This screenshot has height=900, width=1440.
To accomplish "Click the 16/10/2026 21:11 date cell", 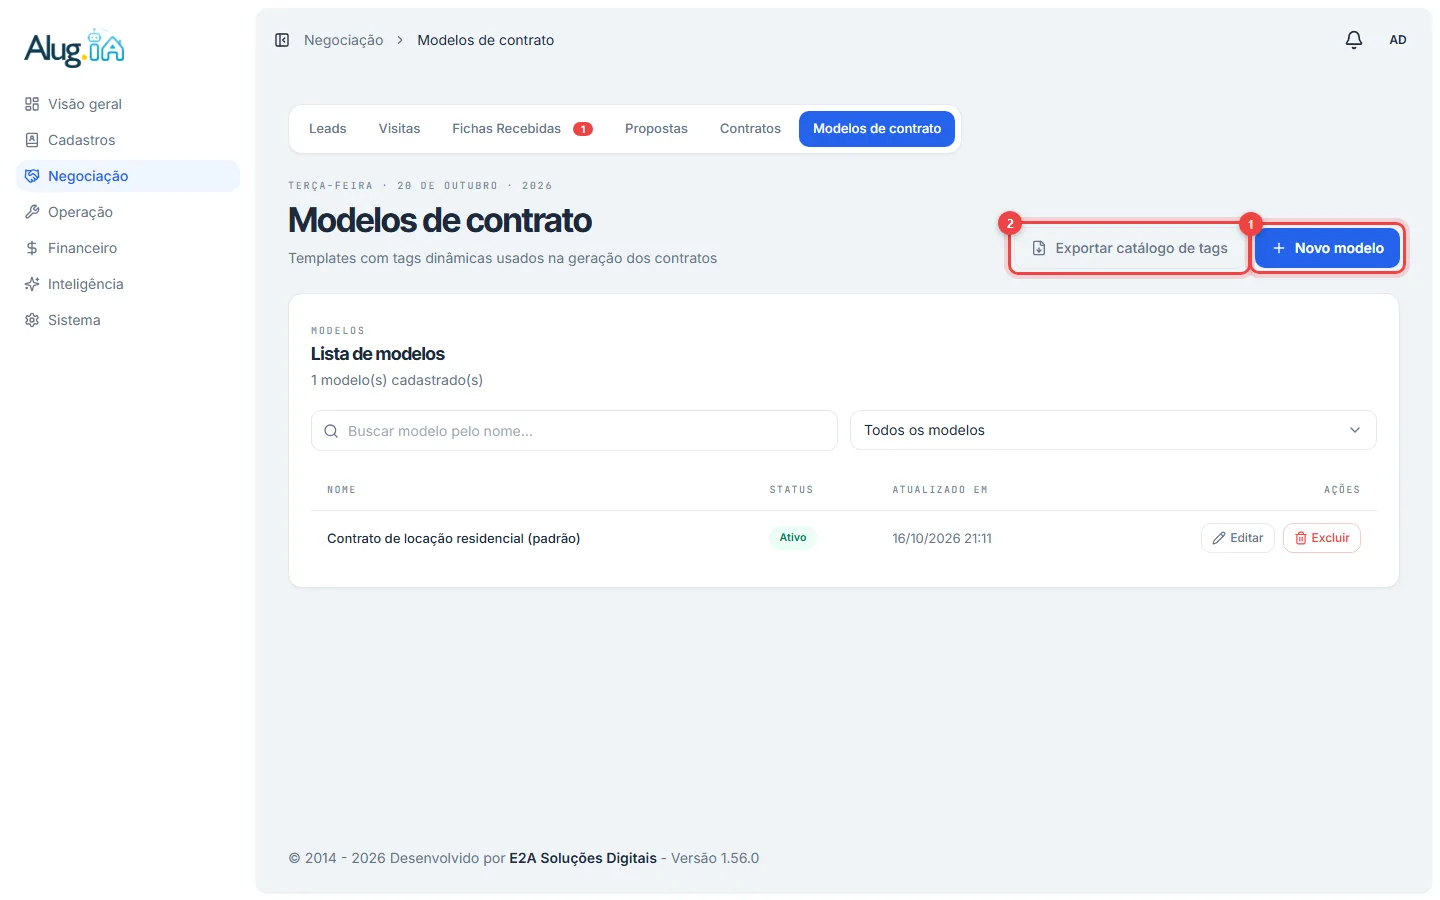I will pyautogui.click(x=942, y=538).
